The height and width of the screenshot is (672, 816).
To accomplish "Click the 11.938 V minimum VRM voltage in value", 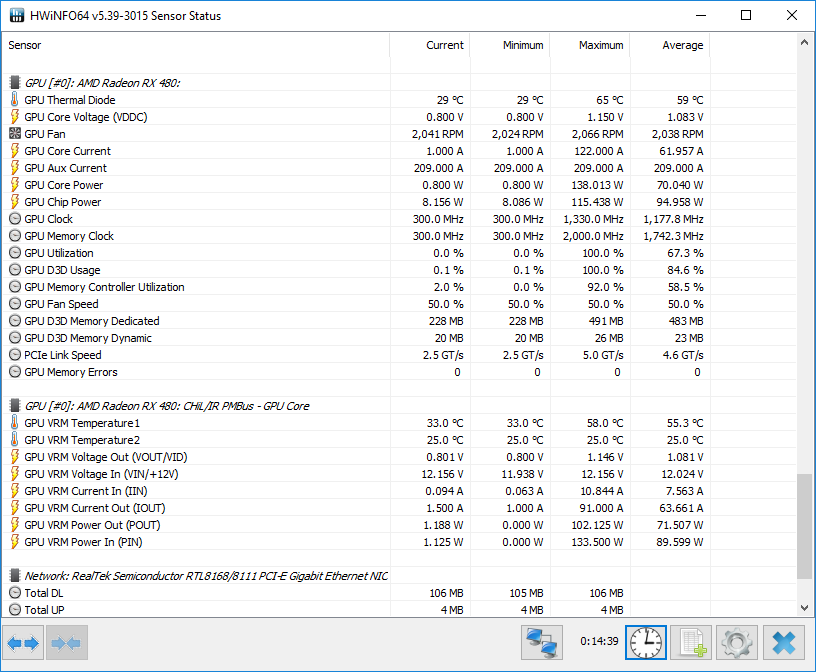I will (x=522, y=474).
